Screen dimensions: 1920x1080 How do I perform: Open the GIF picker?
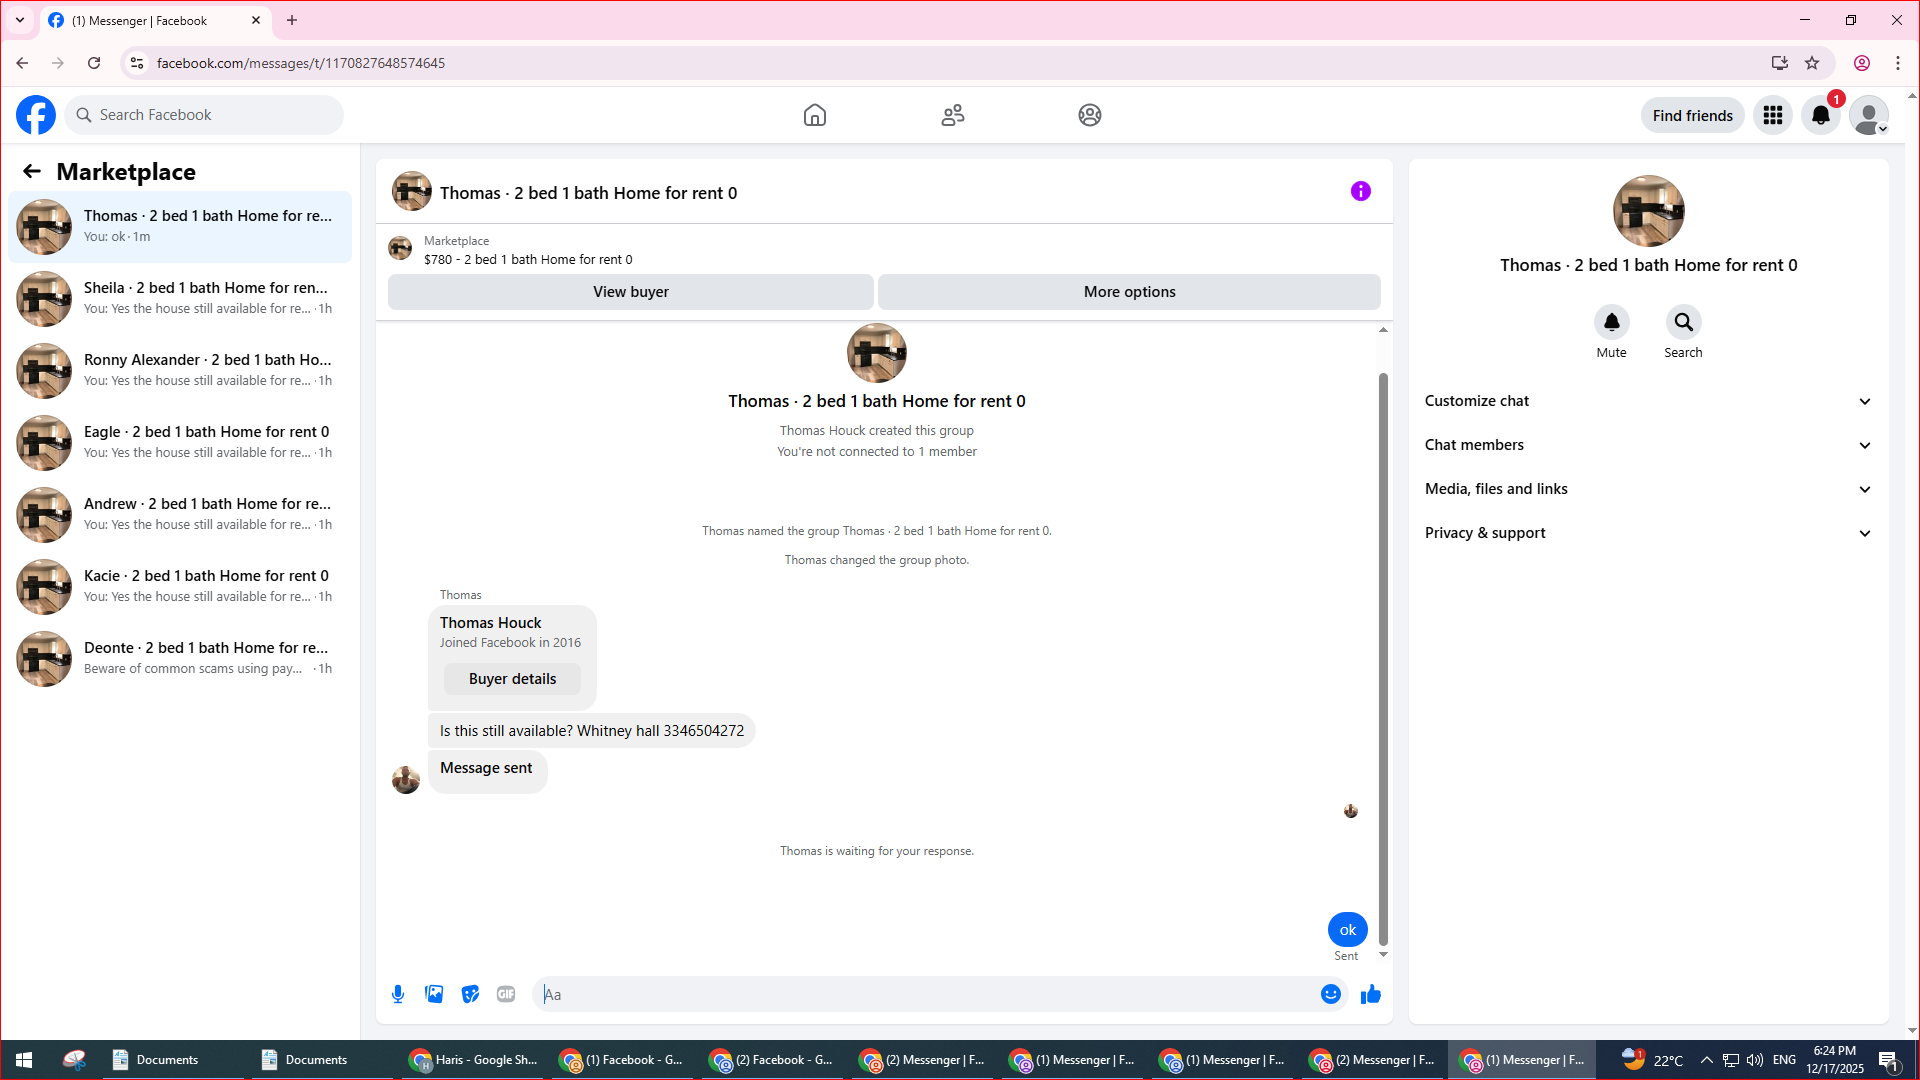(506, 994)
